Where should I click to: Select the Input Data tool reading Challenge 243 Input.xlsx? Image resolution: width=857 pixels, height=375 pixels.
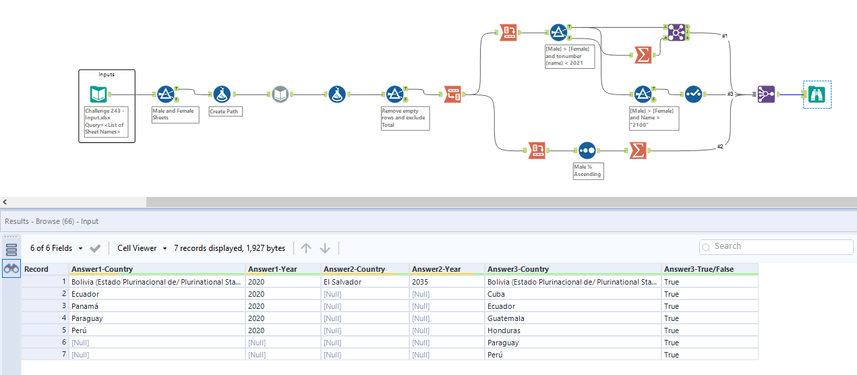[99, 94]
